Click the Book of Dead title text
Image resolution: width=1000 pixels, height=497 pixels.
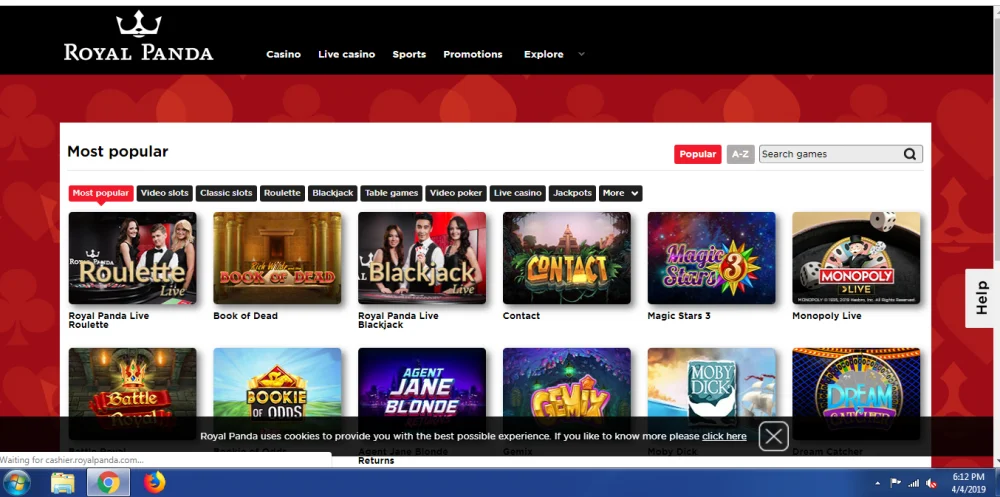tap(246, 316)
